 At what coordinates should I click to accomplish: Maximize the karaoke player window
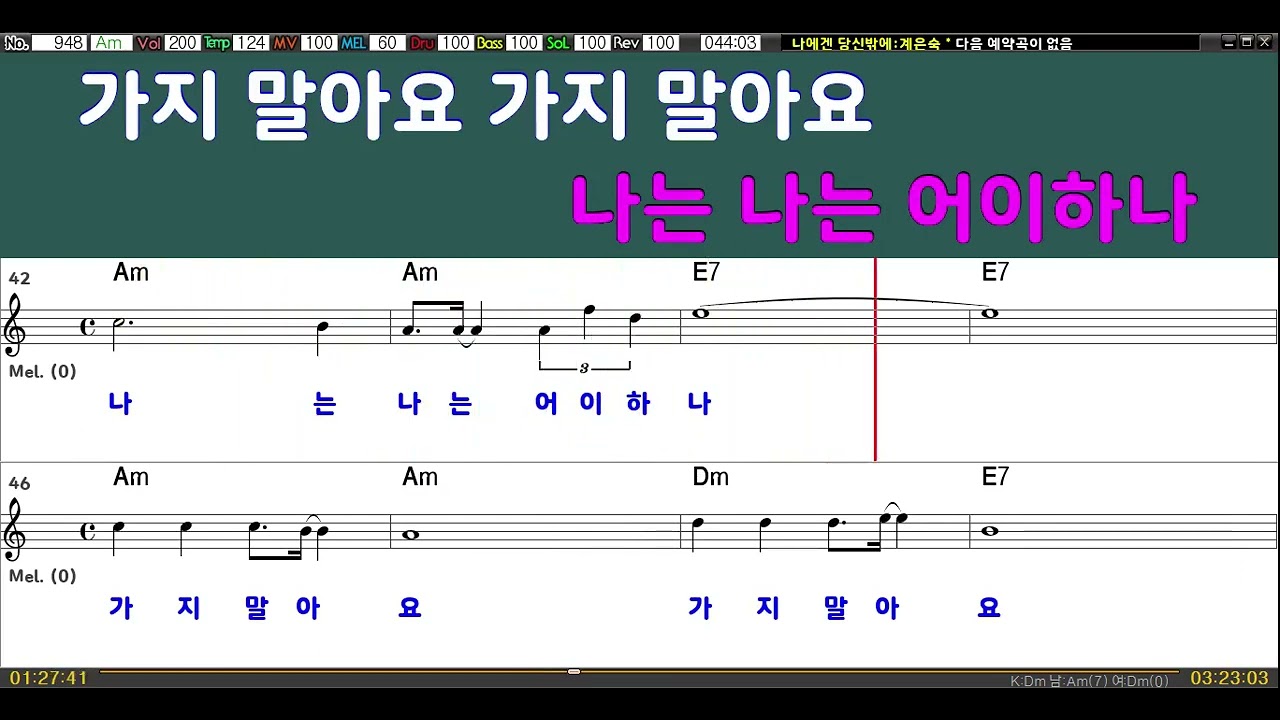1247,42
